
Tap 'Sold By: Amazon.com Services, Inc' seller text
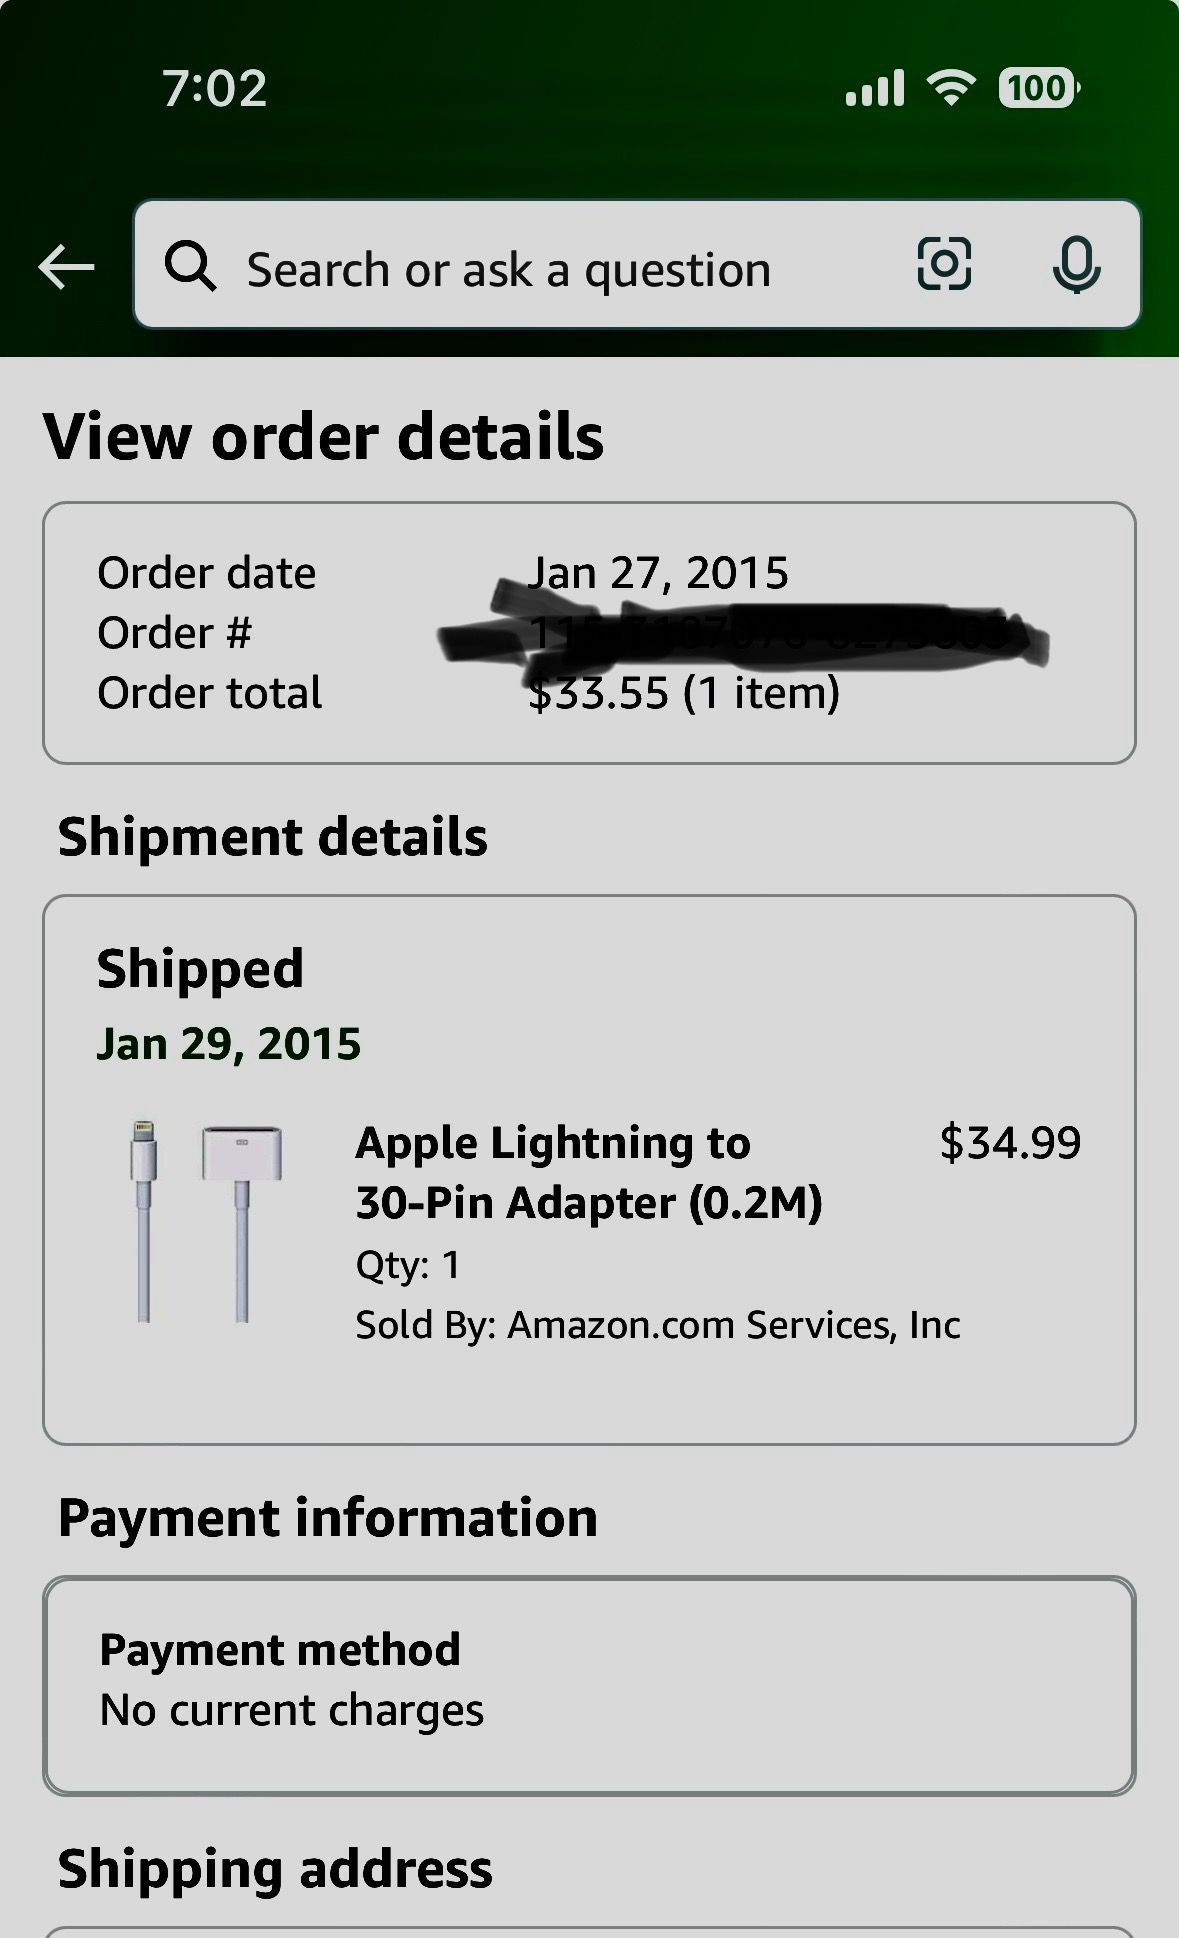coord(658,1325)
